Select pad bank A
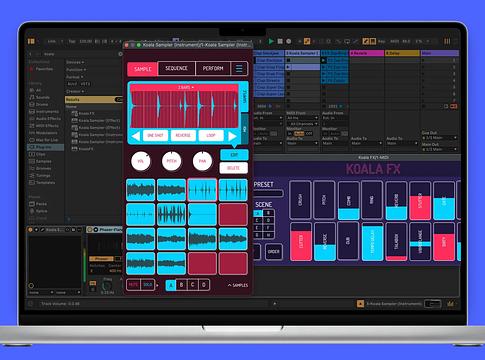485x360 pixels. (171, 285)
